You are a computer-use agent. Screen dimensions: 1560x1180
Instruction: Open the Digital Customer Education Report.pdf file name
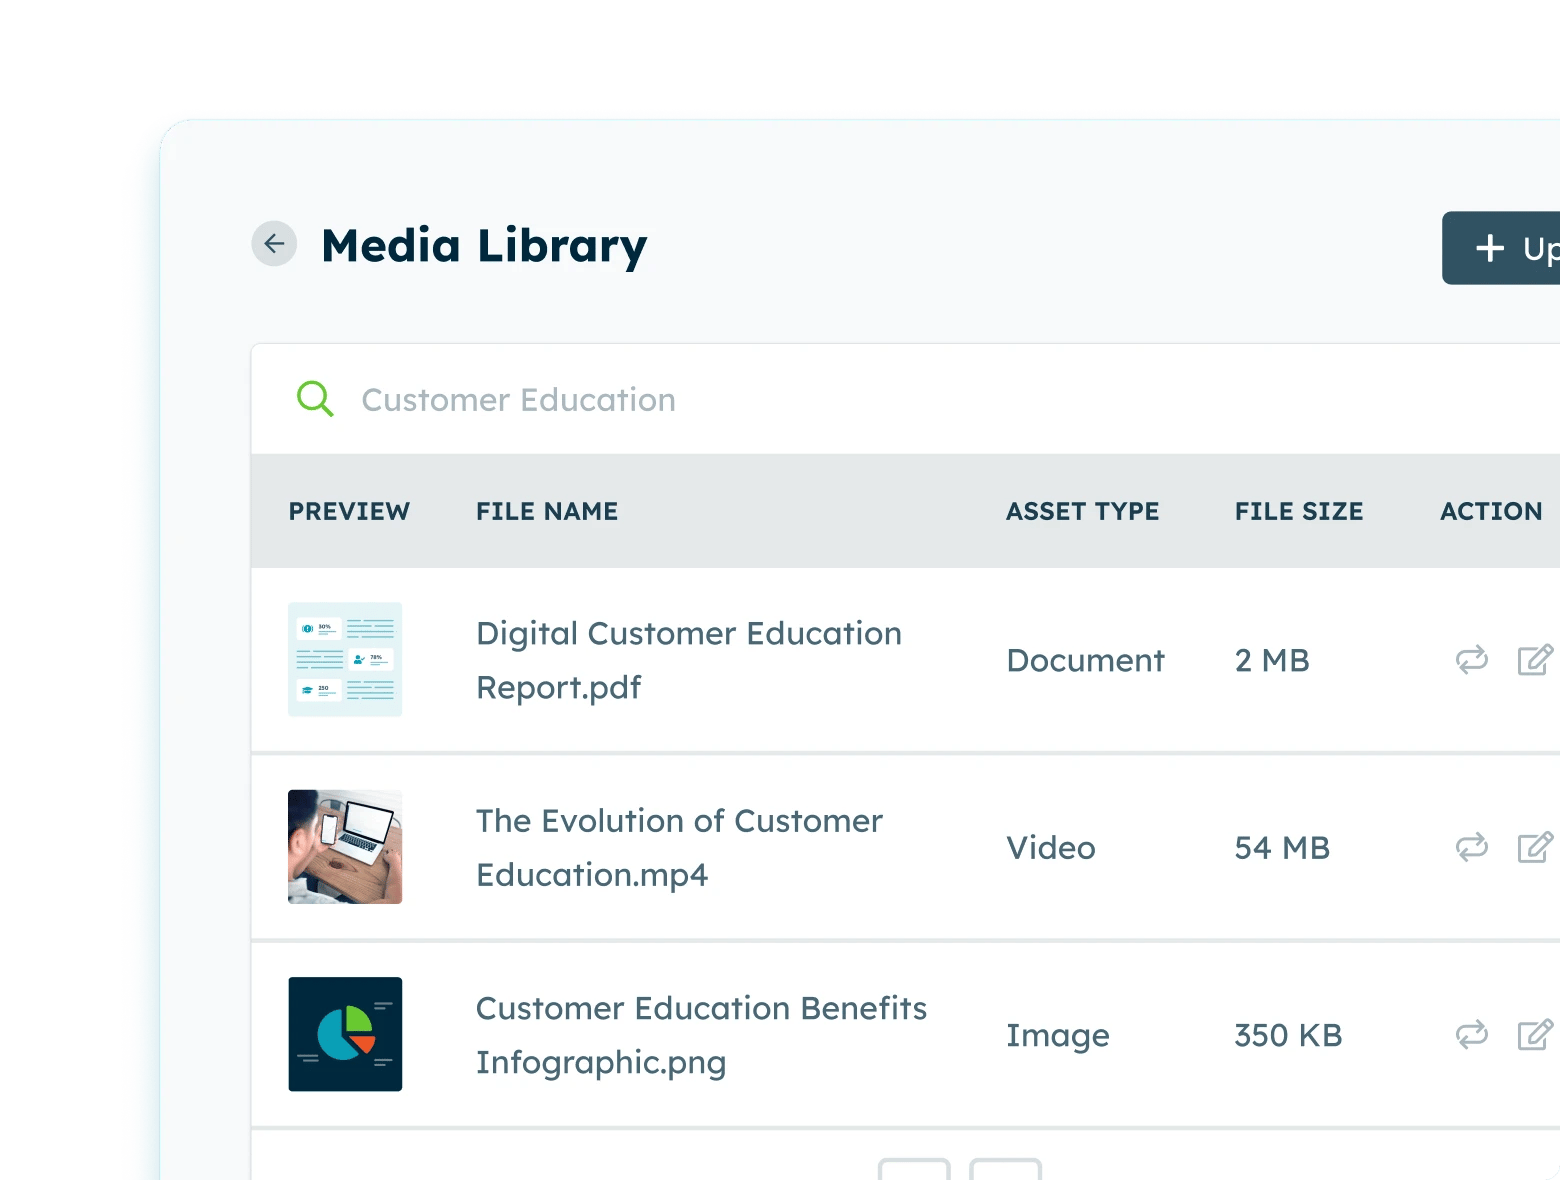pyautogui.click(x=688, y=660)
